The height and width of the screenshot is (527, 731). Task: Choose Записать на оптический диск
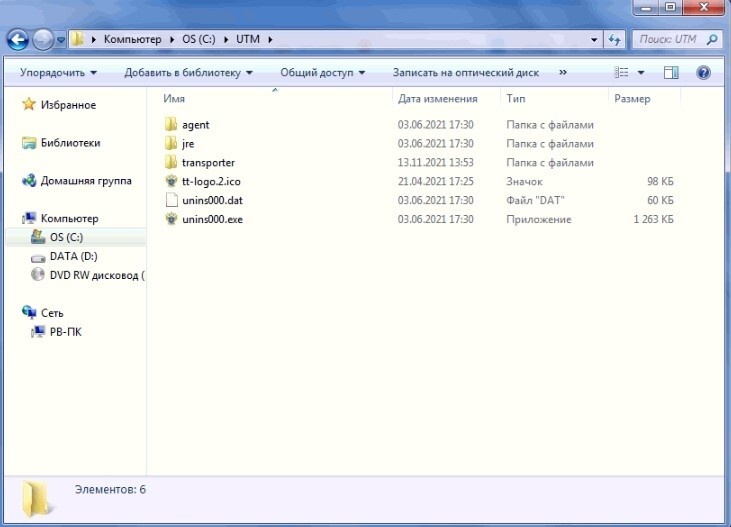click(466, 73)
